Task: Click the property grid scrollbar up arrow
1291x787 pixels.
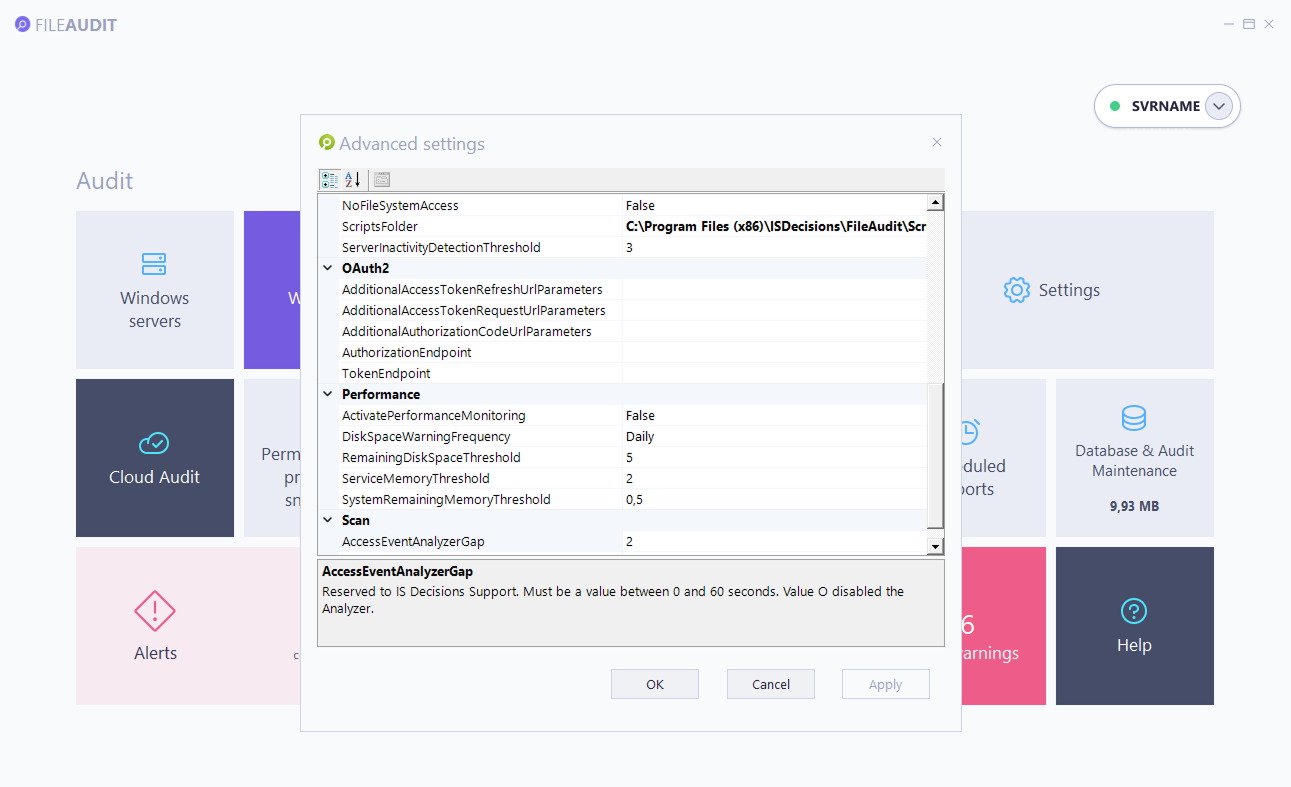Action: point(935,203)
